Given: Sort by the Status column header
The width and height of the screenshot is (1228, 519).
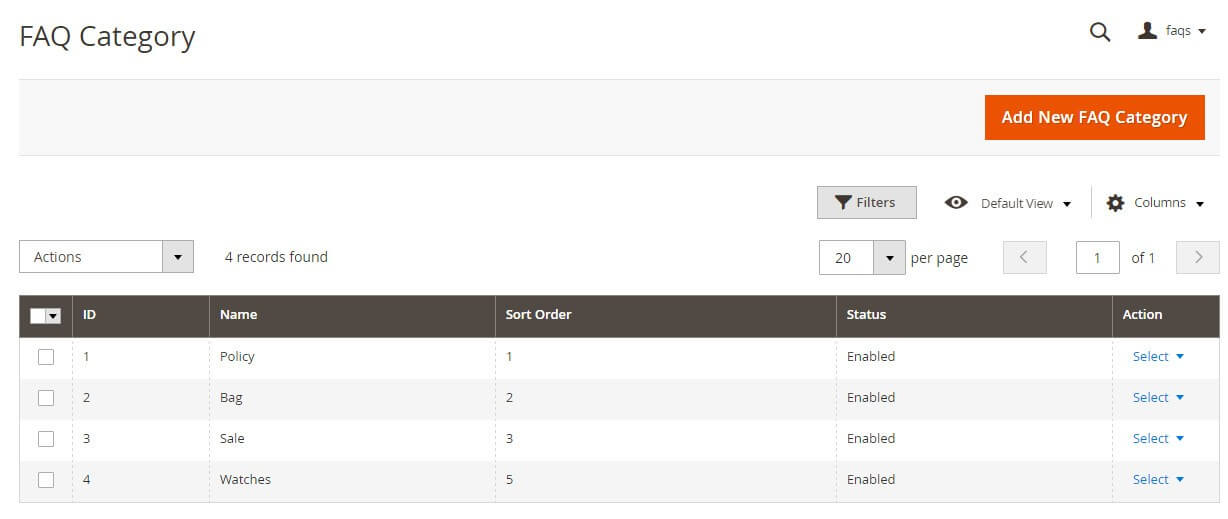Looking at the screenshot, I should coord(866,315).
